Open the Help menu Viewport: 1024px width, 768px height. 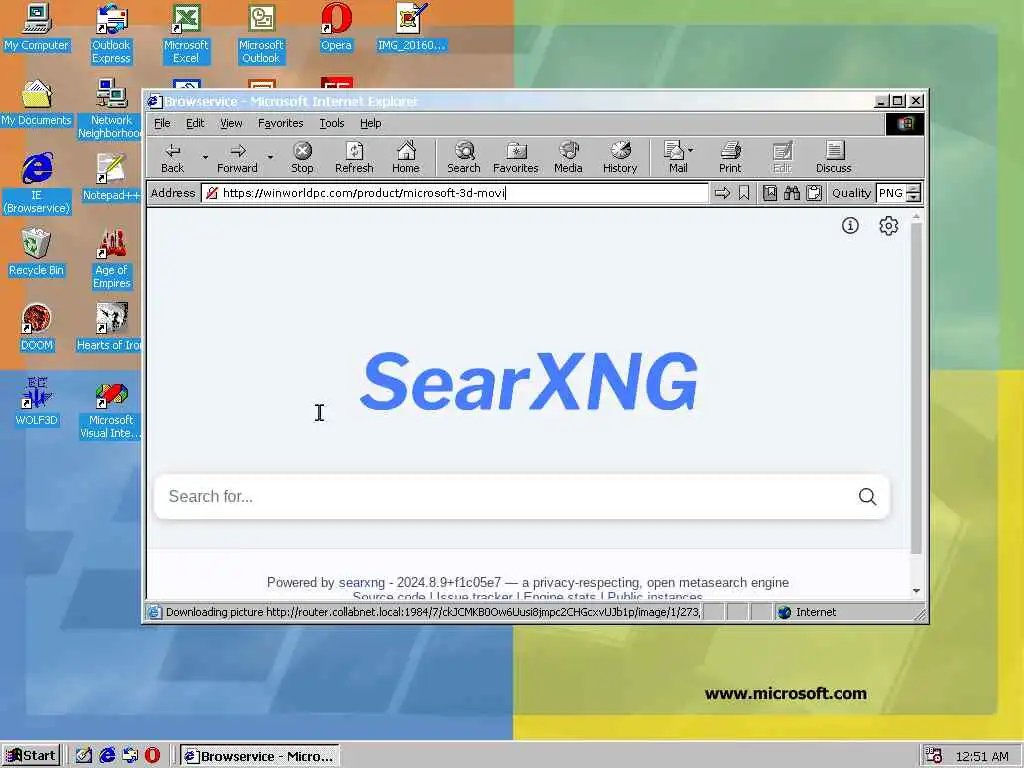pyautogui.click(x=370, y=123)
